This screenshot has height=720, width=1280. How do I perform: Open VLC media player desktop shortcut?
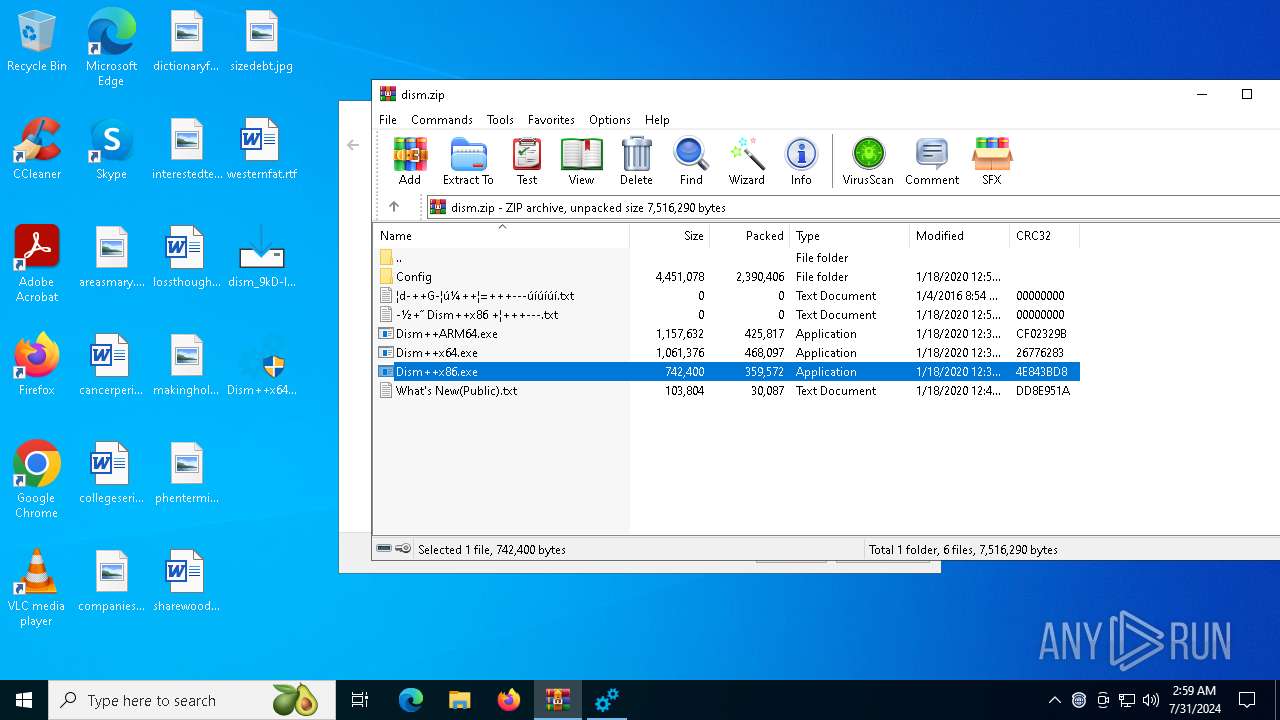point(37,588)
